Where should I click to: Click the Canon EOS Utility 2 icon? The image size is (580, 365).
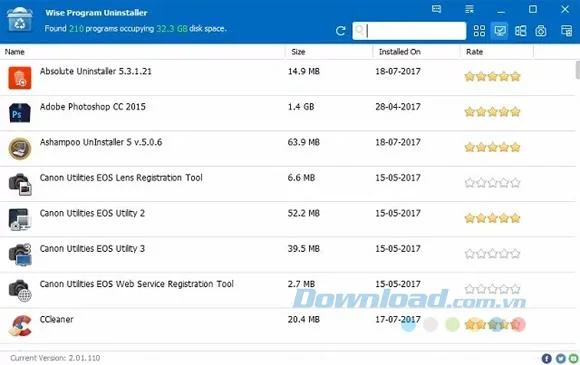[20, 219]
